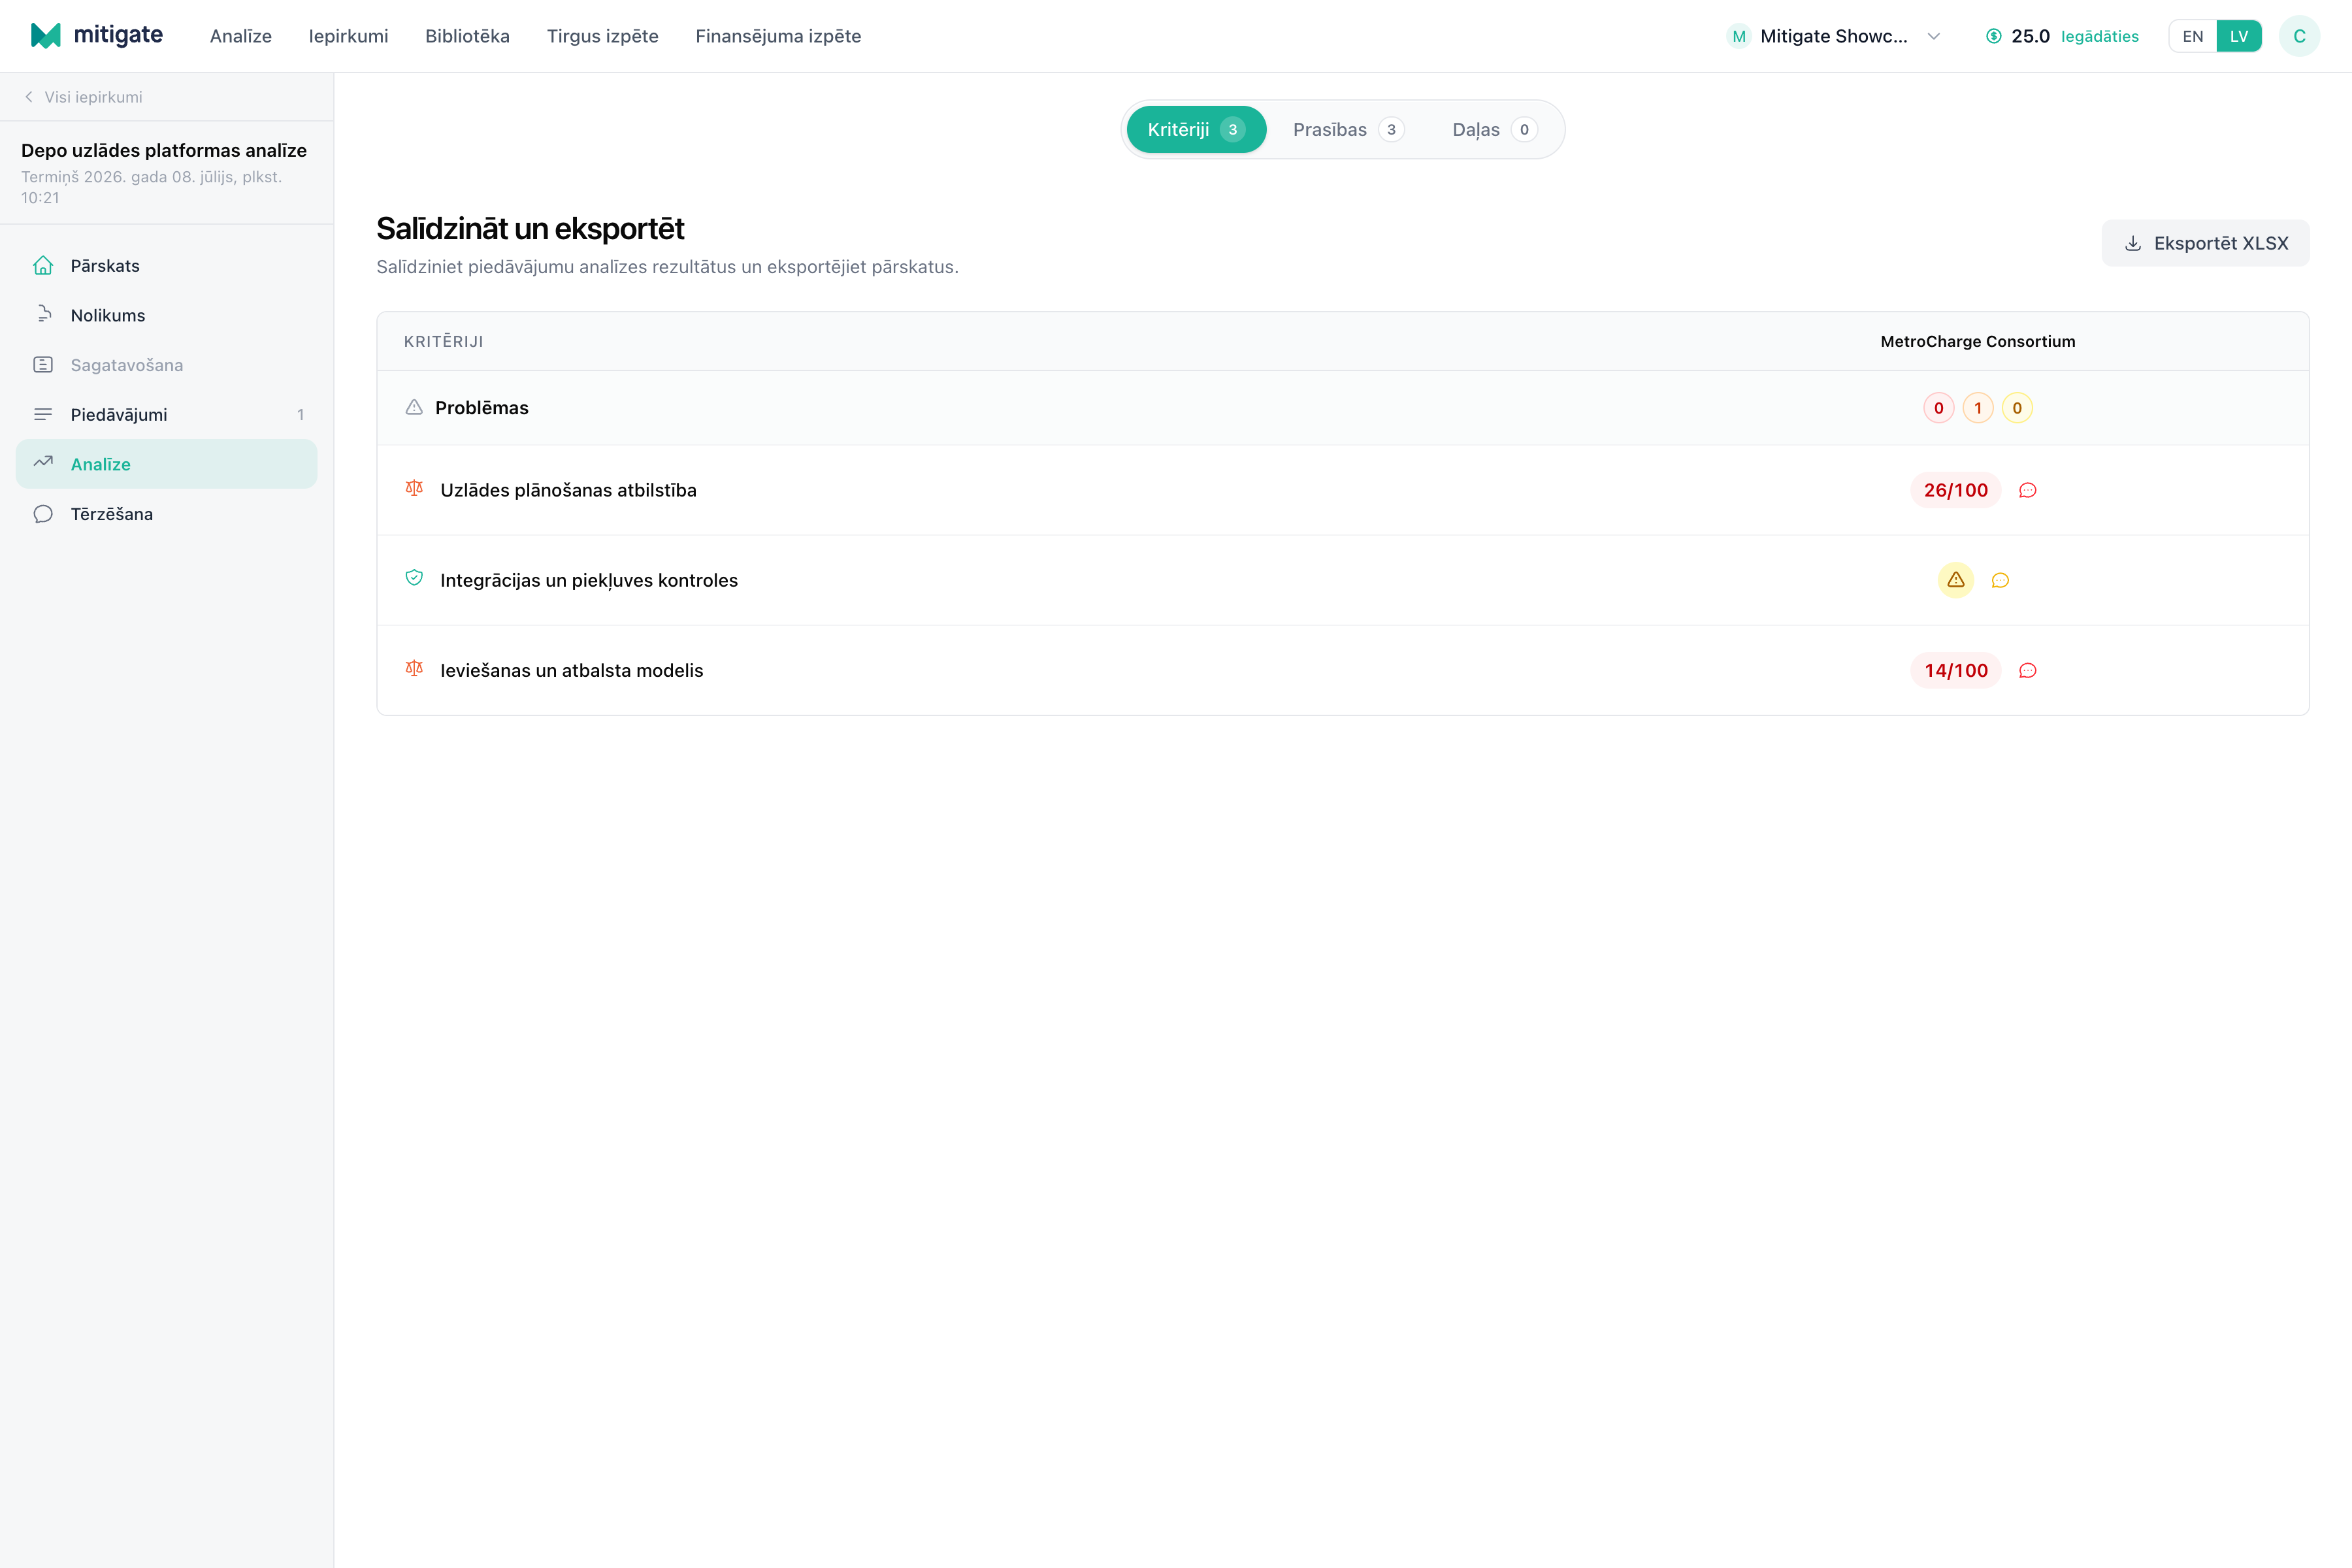Click the yellow 0 problems badge
2352x1568 pixels.
[x=2017, y=408]
